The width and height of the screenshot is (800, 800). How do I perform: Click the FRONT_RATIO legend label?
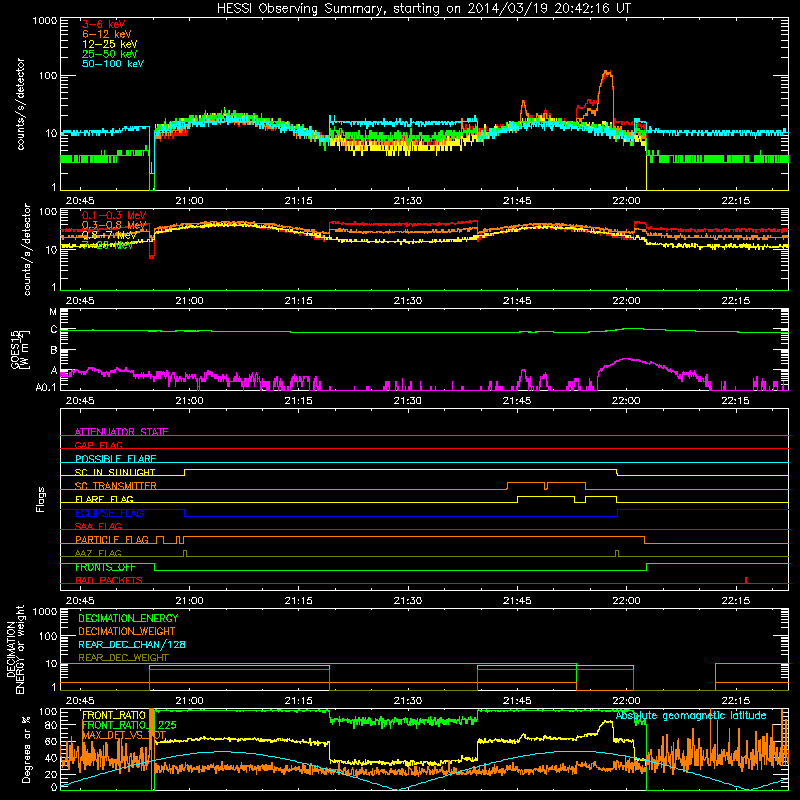pos(114,715)
